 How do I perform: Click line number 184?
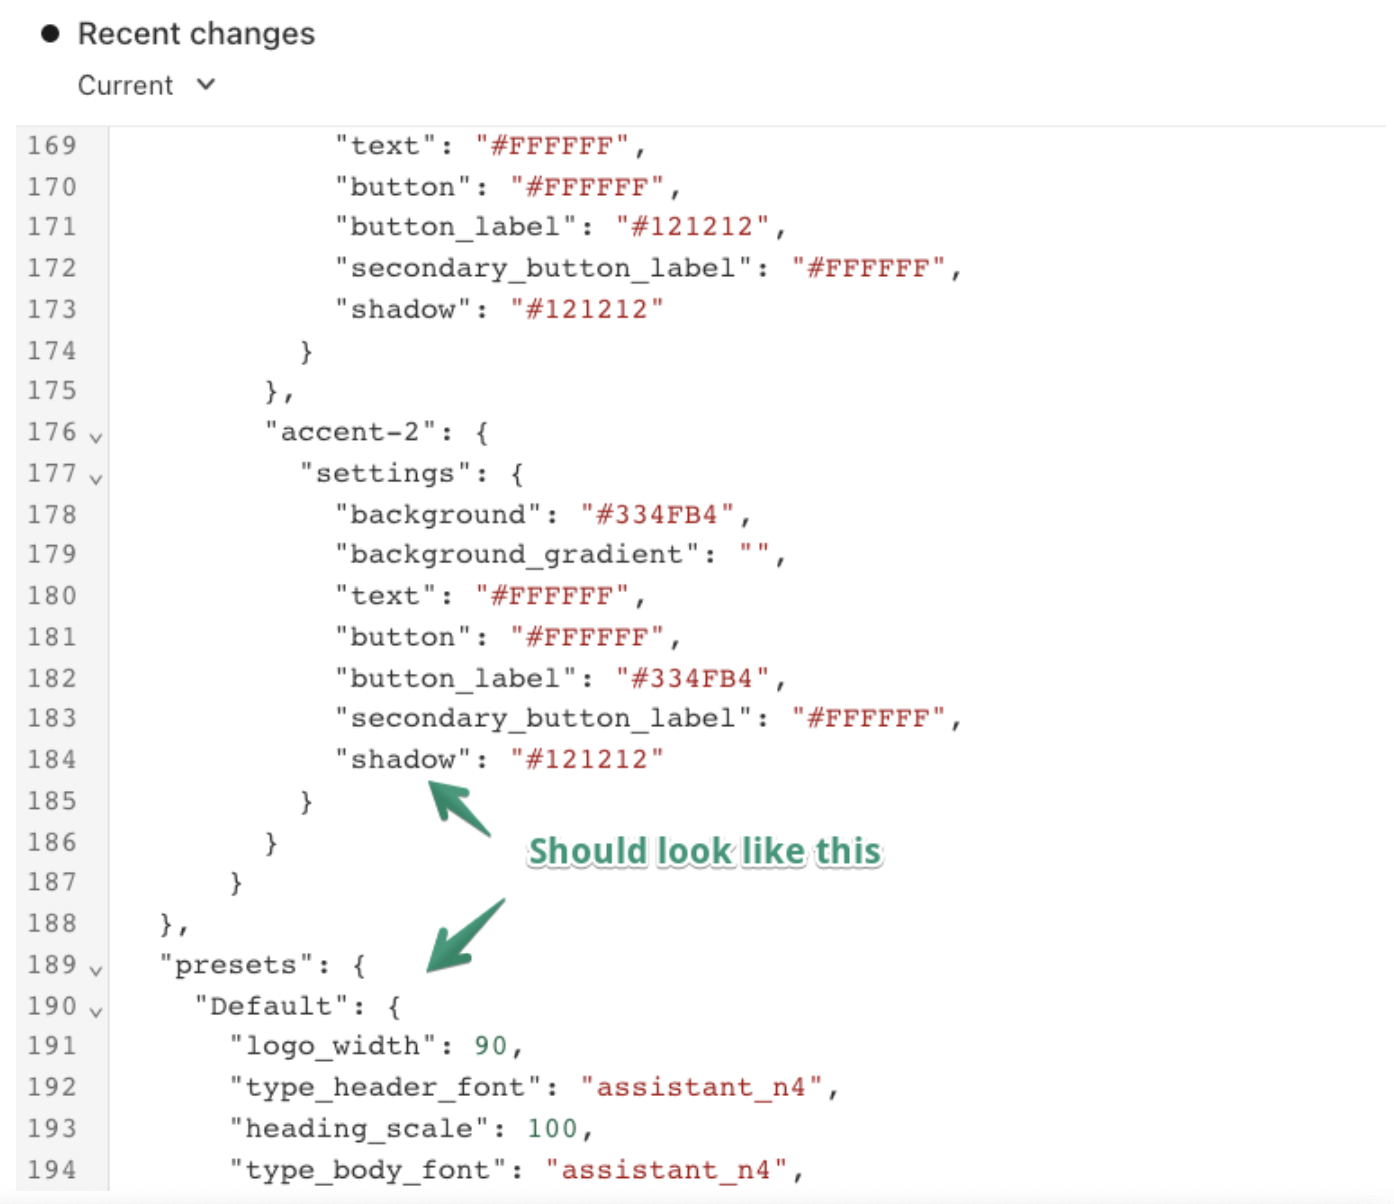coord(52,759)
